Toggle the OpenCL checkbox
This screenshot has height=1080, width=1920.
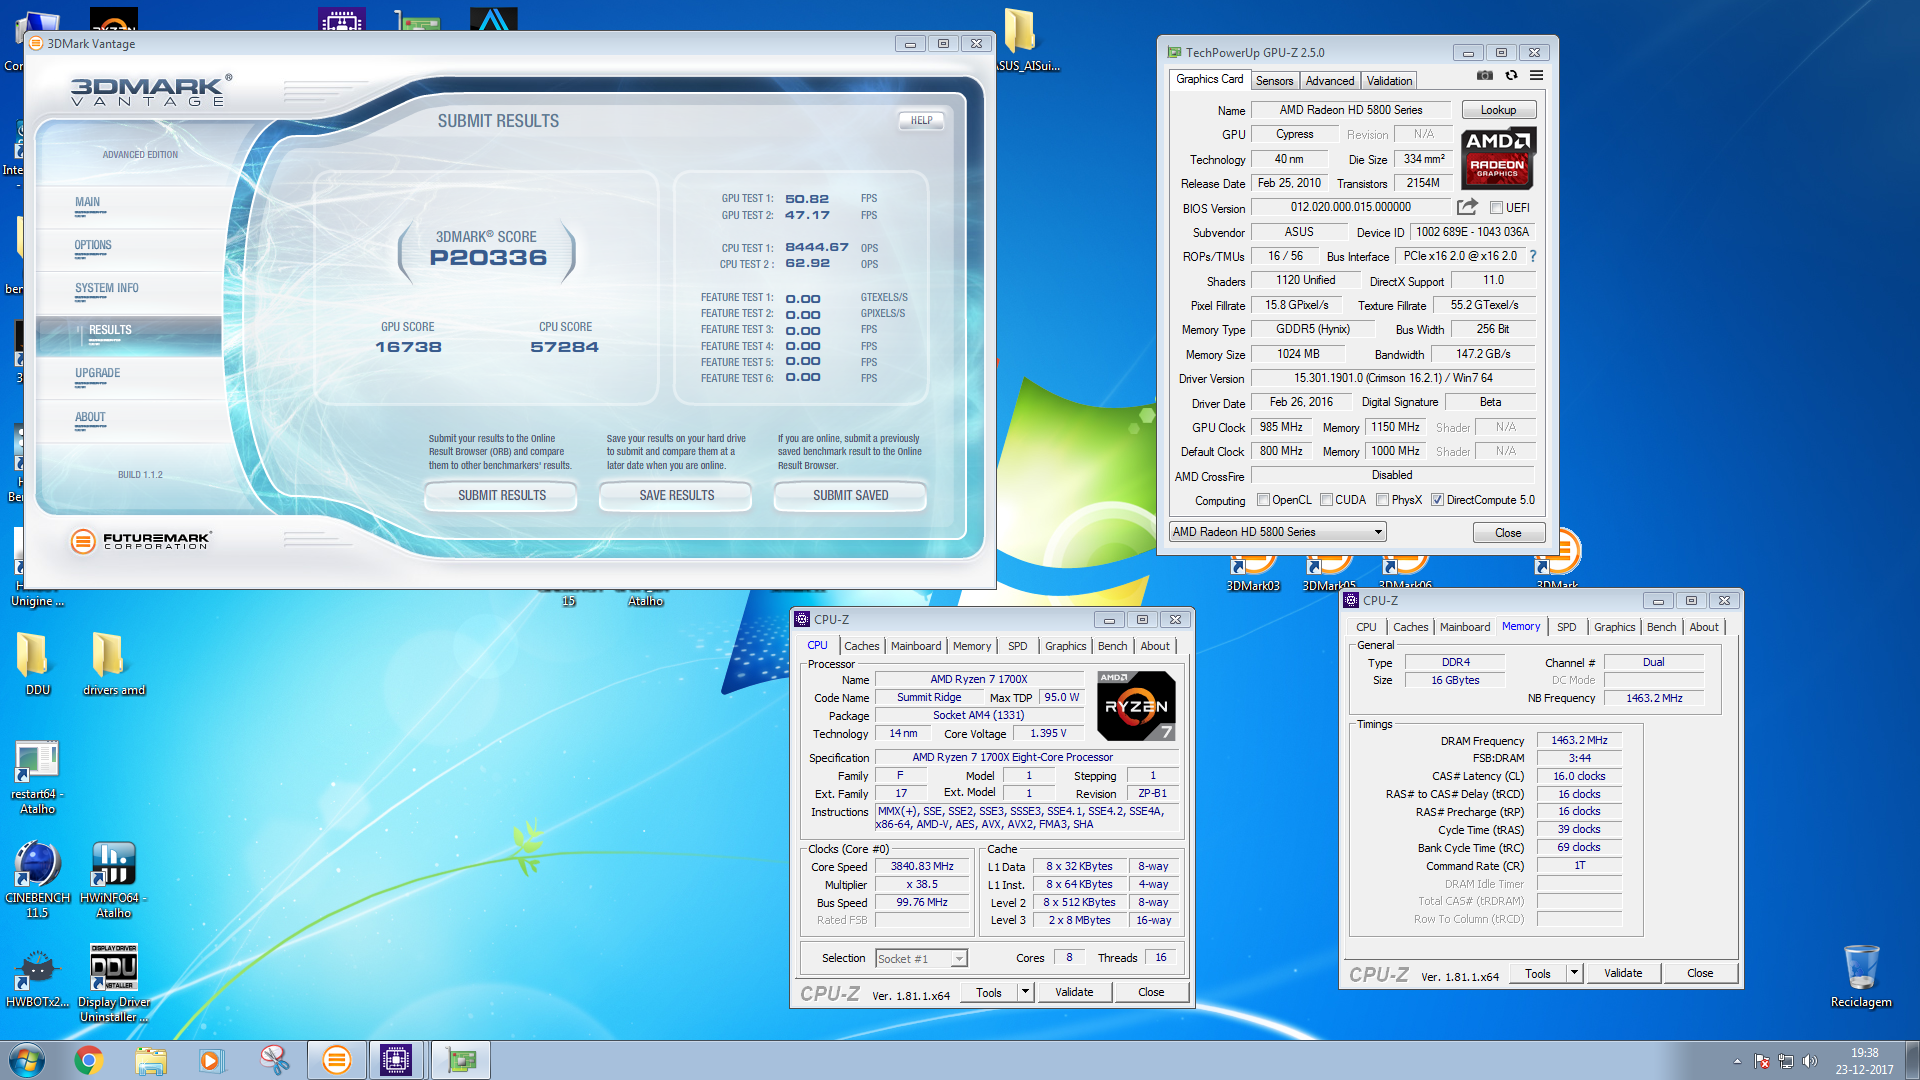(x=1263, y=500)
